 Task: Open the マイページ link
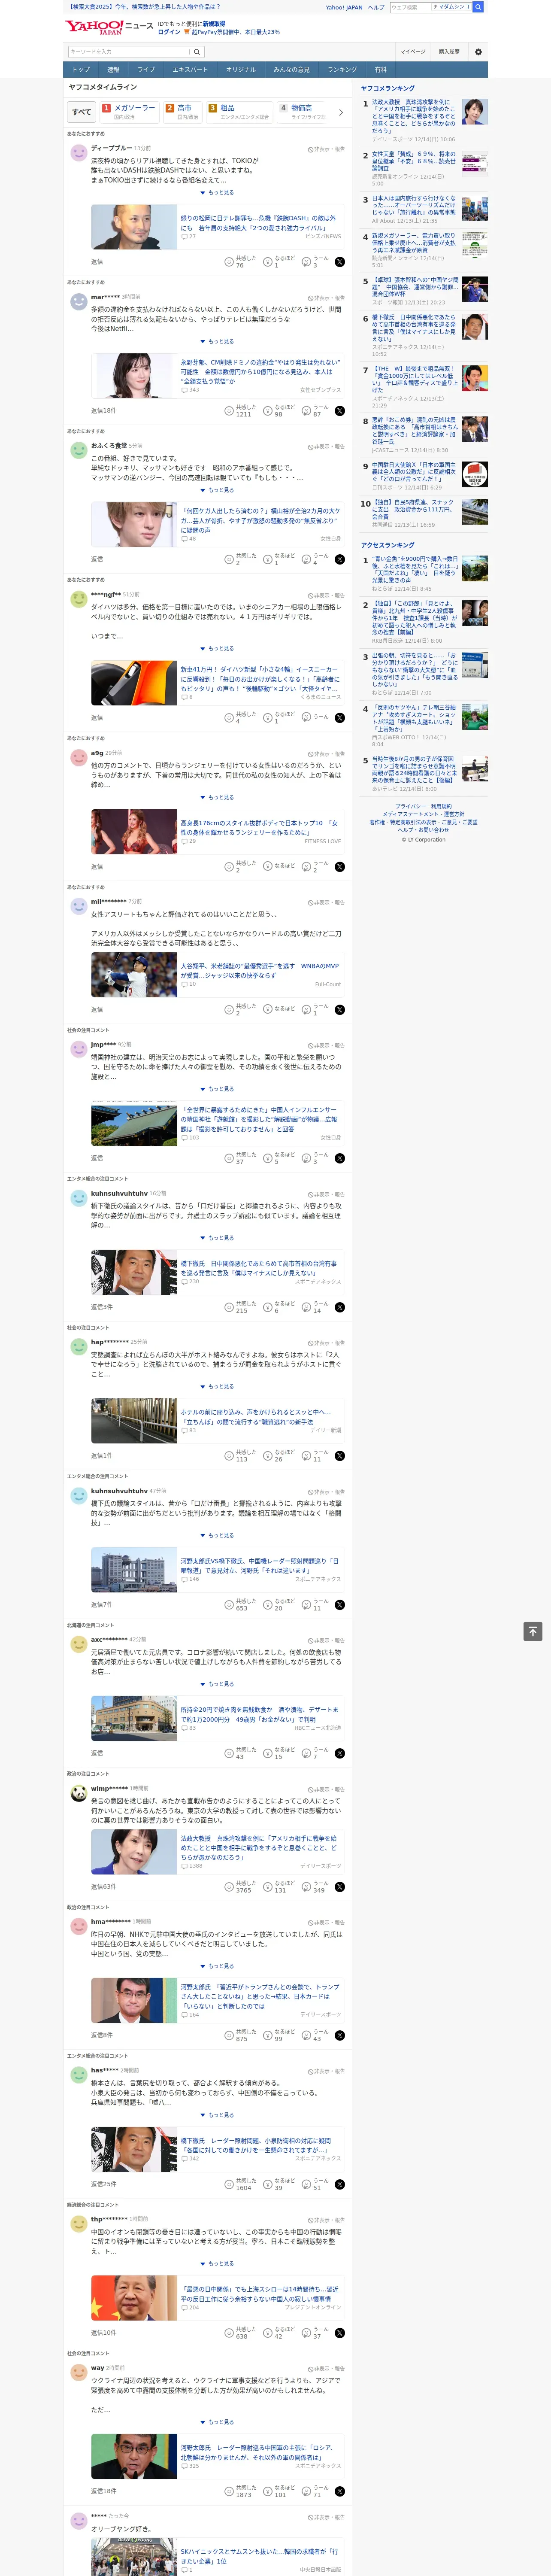pyautogui.click(x=413, y=51)
